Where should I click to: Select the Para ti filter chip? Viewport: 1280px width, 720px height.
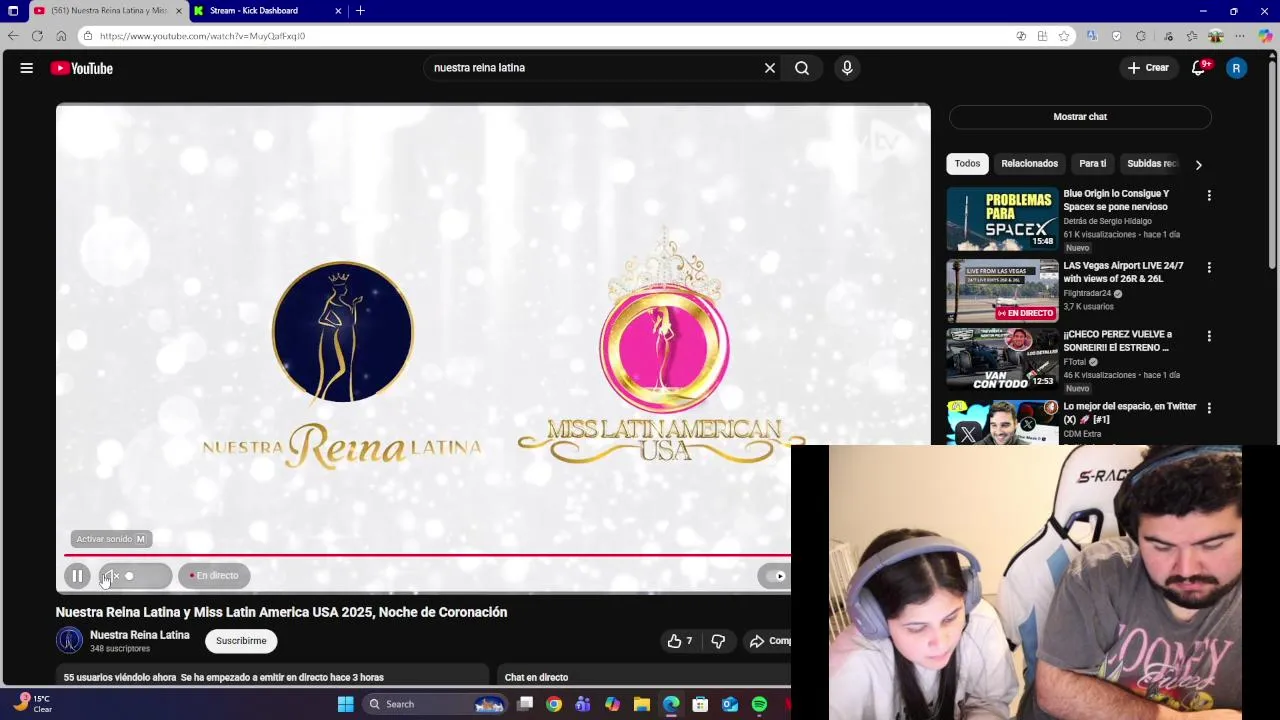1092,164
